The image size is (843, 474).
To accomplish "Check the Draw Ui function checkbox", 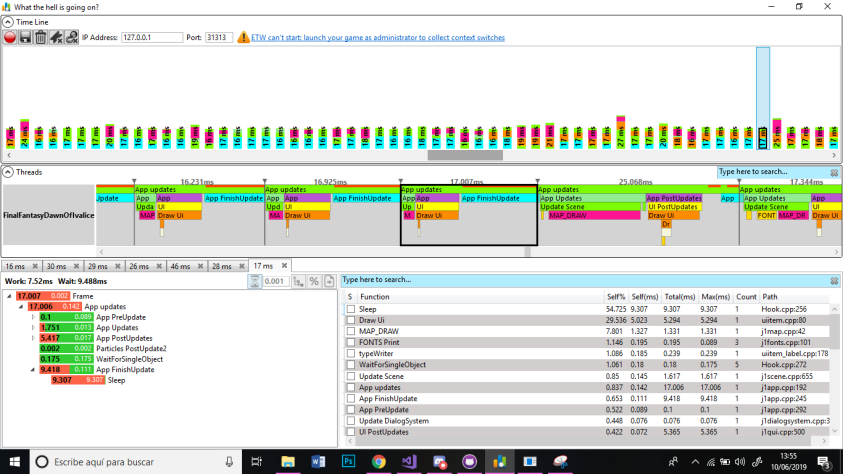I will tap(351, 320).
